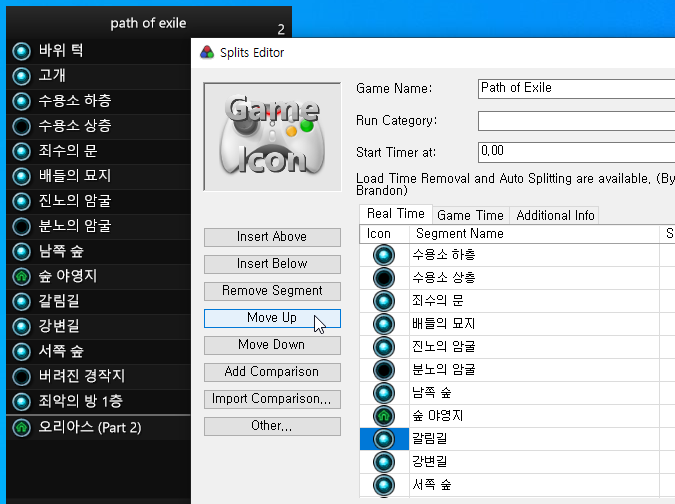Click the 강변길 row in timer list
The width and height of the screenshot is (675, 504).
[99, 326]
